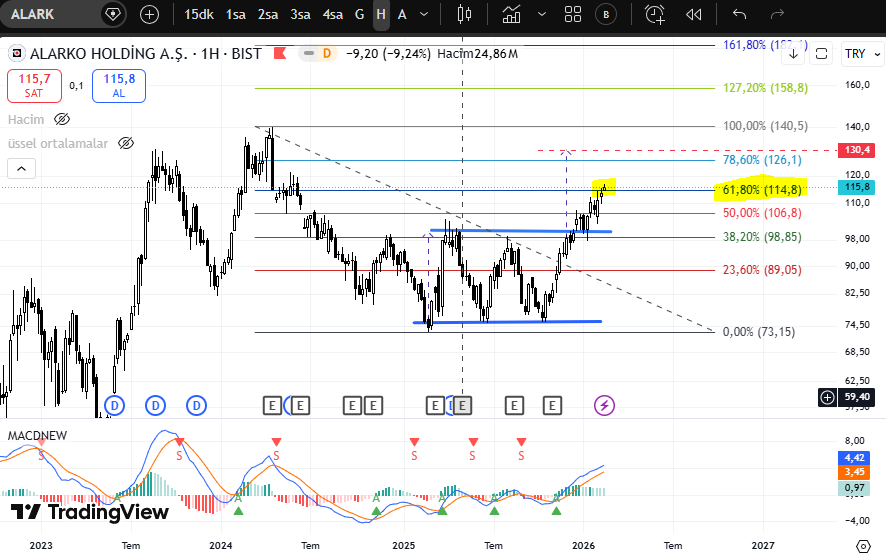Image resolution: width=886 pixels, height=554 pixels.
Task: Click the third D dividend marker
Action: 197,405
